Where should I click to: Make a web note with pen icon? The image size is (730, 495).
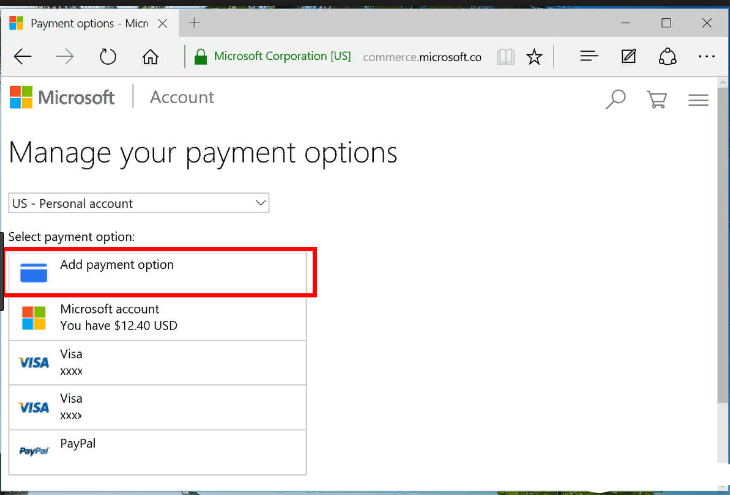point(629,57)
